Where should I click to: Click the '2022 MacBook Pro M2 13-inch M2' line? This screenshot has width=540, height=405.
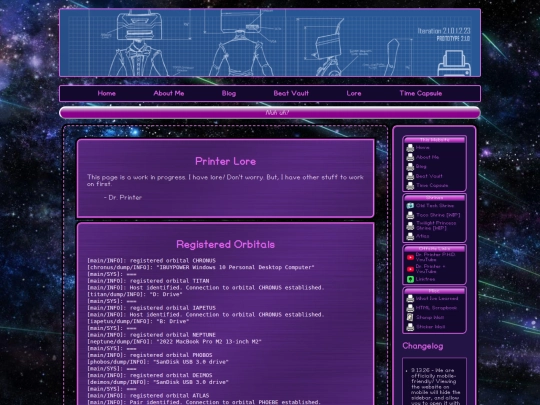(x=175, y=342)
